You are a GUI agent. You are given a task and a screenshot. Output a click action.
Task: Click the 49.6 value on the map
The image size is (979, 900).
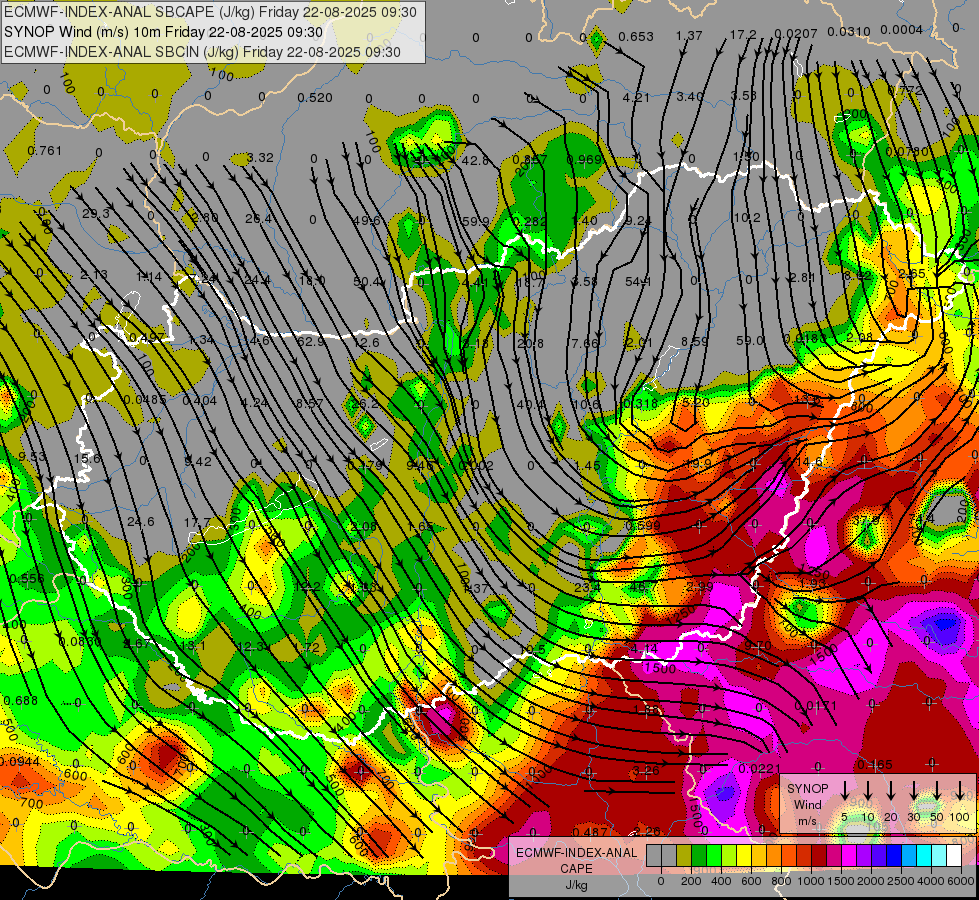tap(366, 220)
